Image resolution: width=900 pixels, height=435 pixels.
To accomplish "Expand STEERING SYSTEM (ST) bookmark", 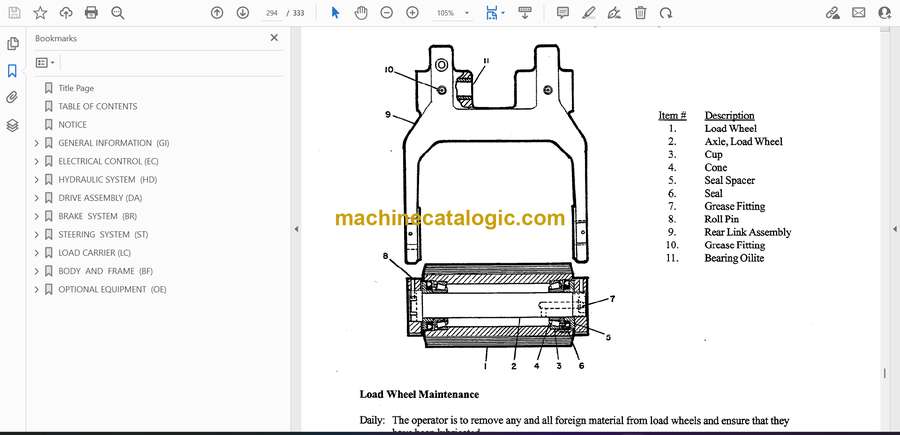I will point(36,235).
